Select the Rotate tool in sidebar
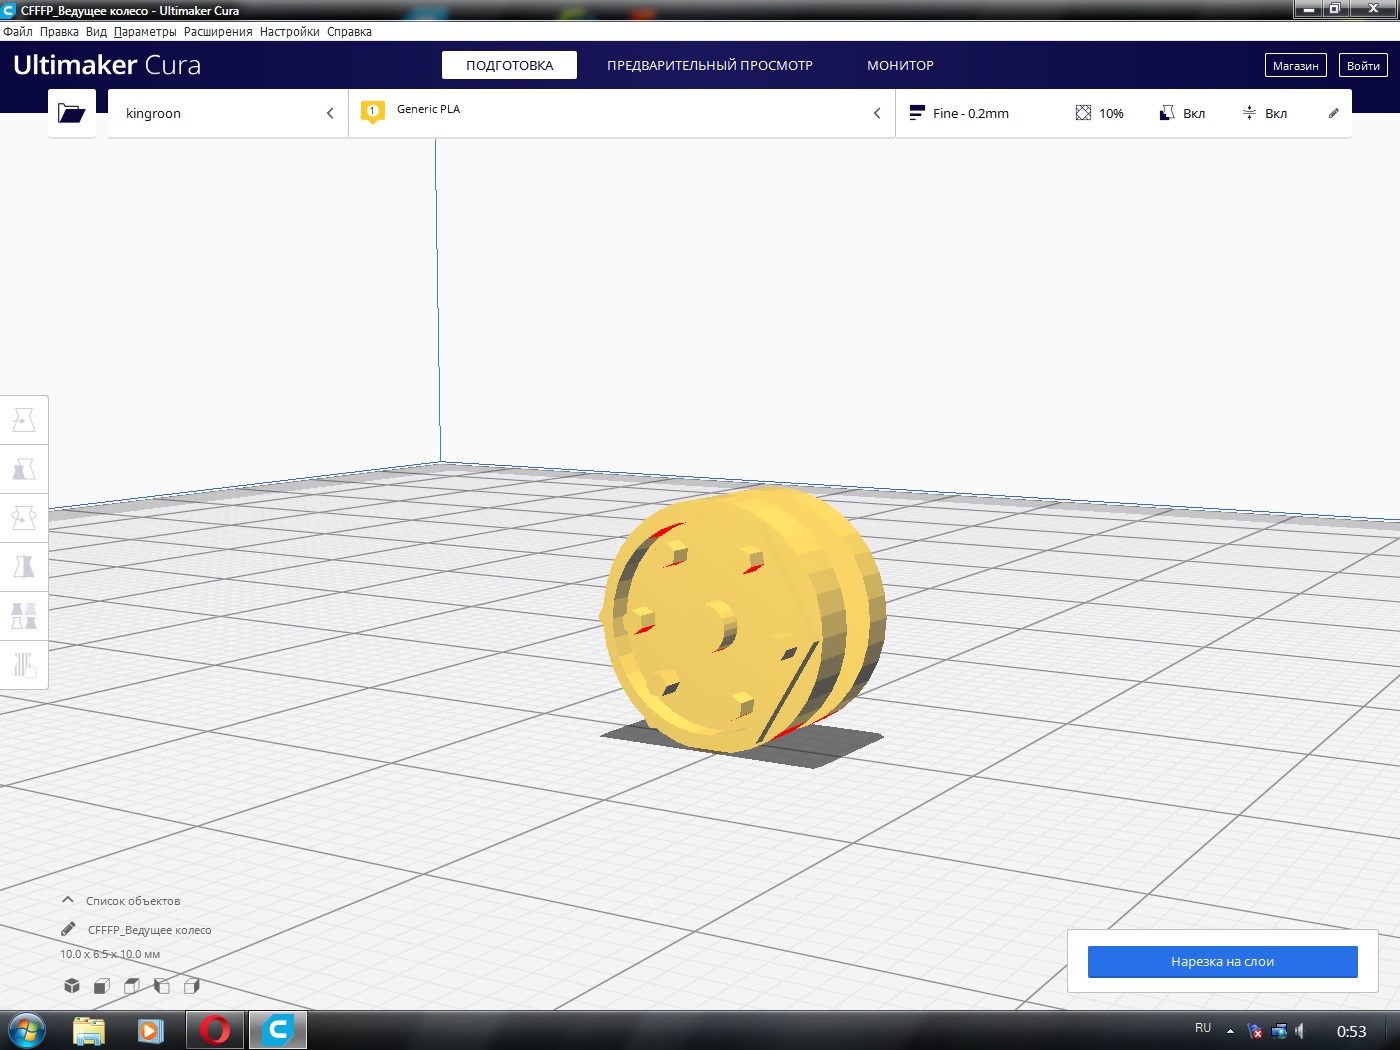 click(24, 518)
